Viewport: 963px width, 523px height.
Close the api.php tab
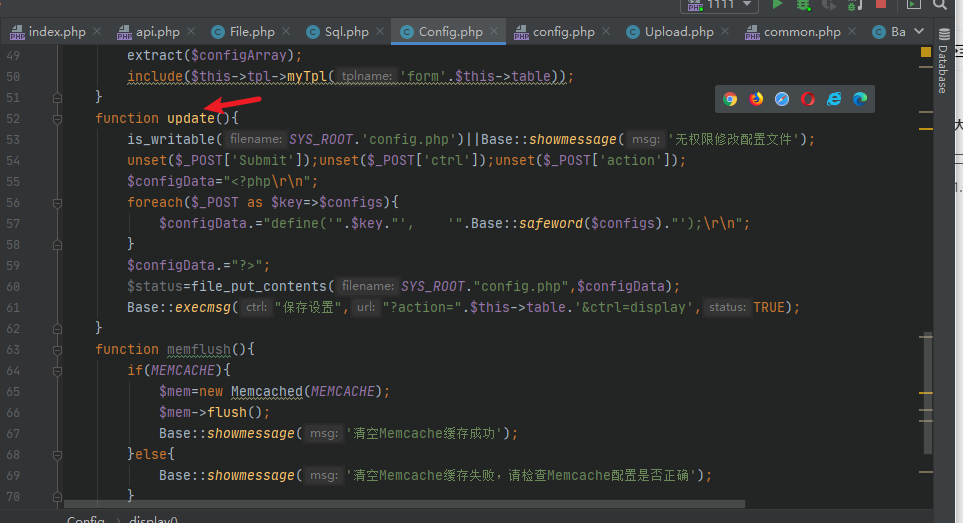[191, 31]
